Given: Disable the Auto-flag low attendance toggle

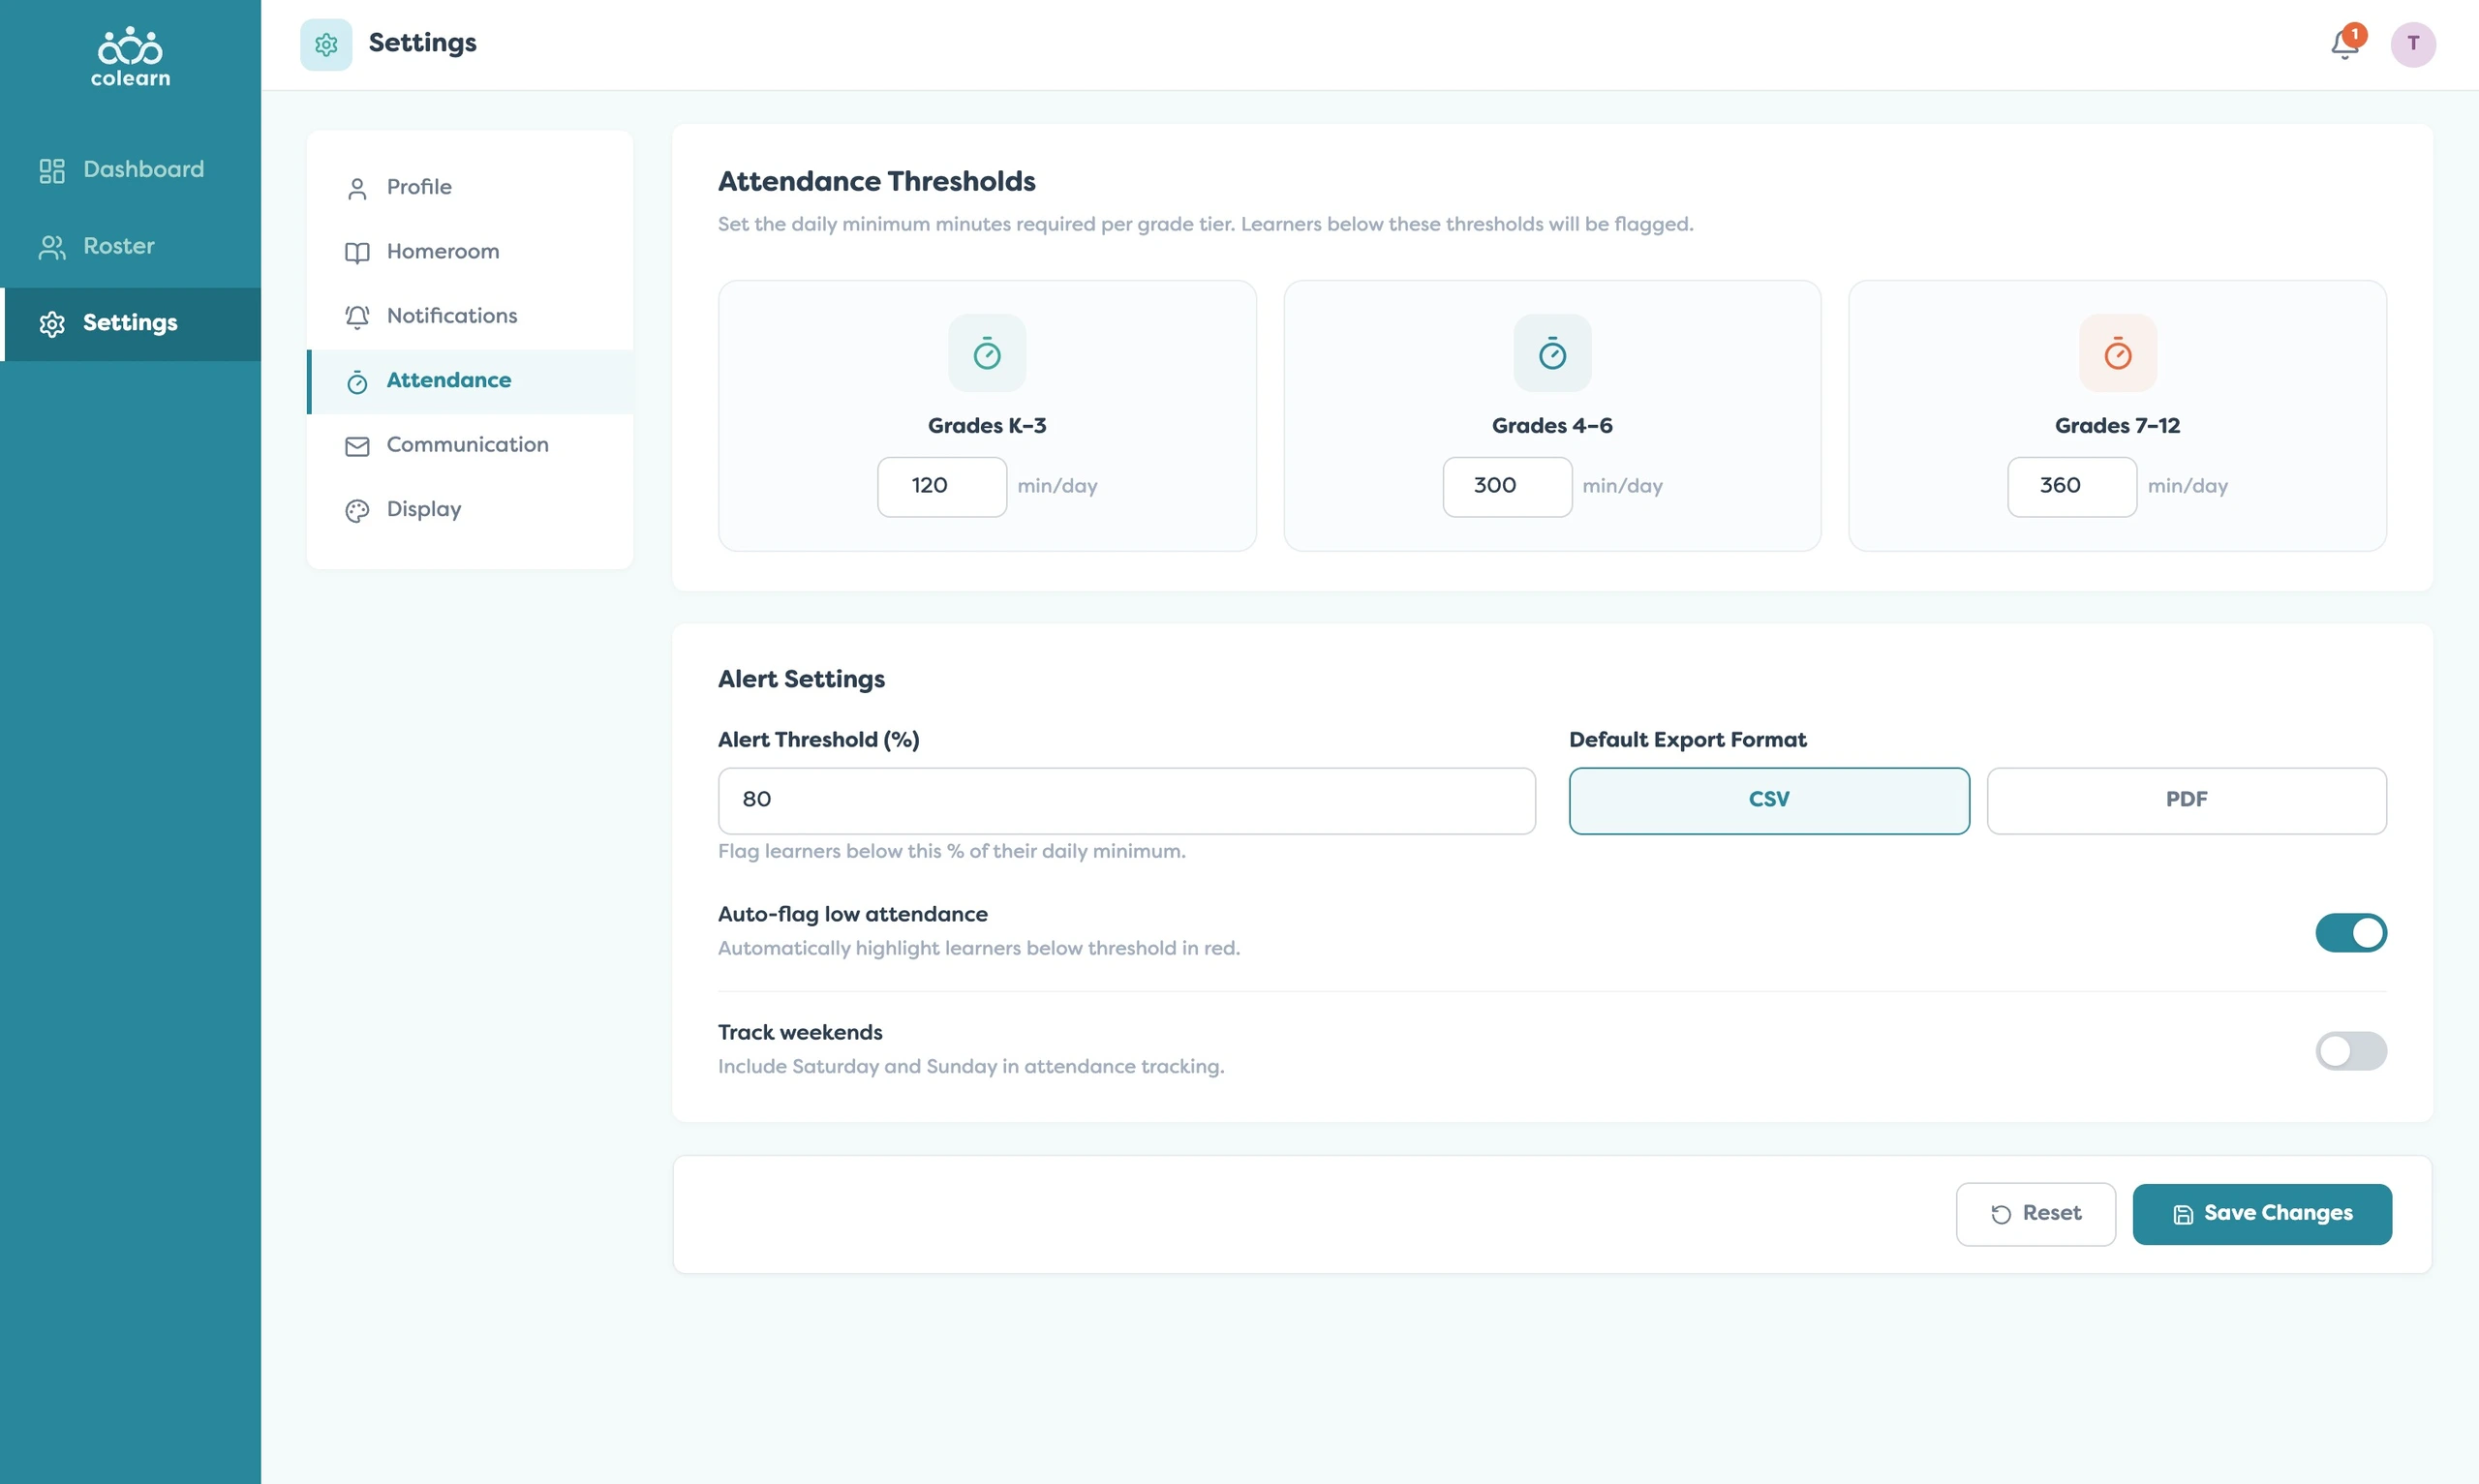Looking at the screenshot, I should [x=2350, y=932].
